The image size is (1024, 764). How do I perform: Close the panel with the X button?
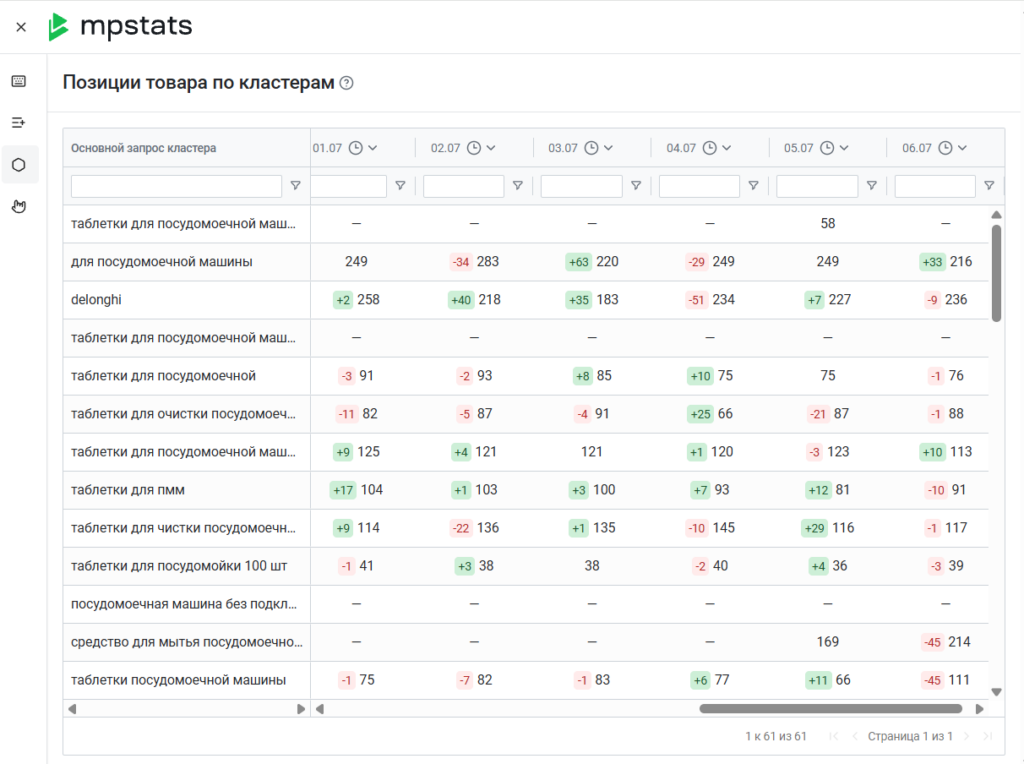(21, 27)
